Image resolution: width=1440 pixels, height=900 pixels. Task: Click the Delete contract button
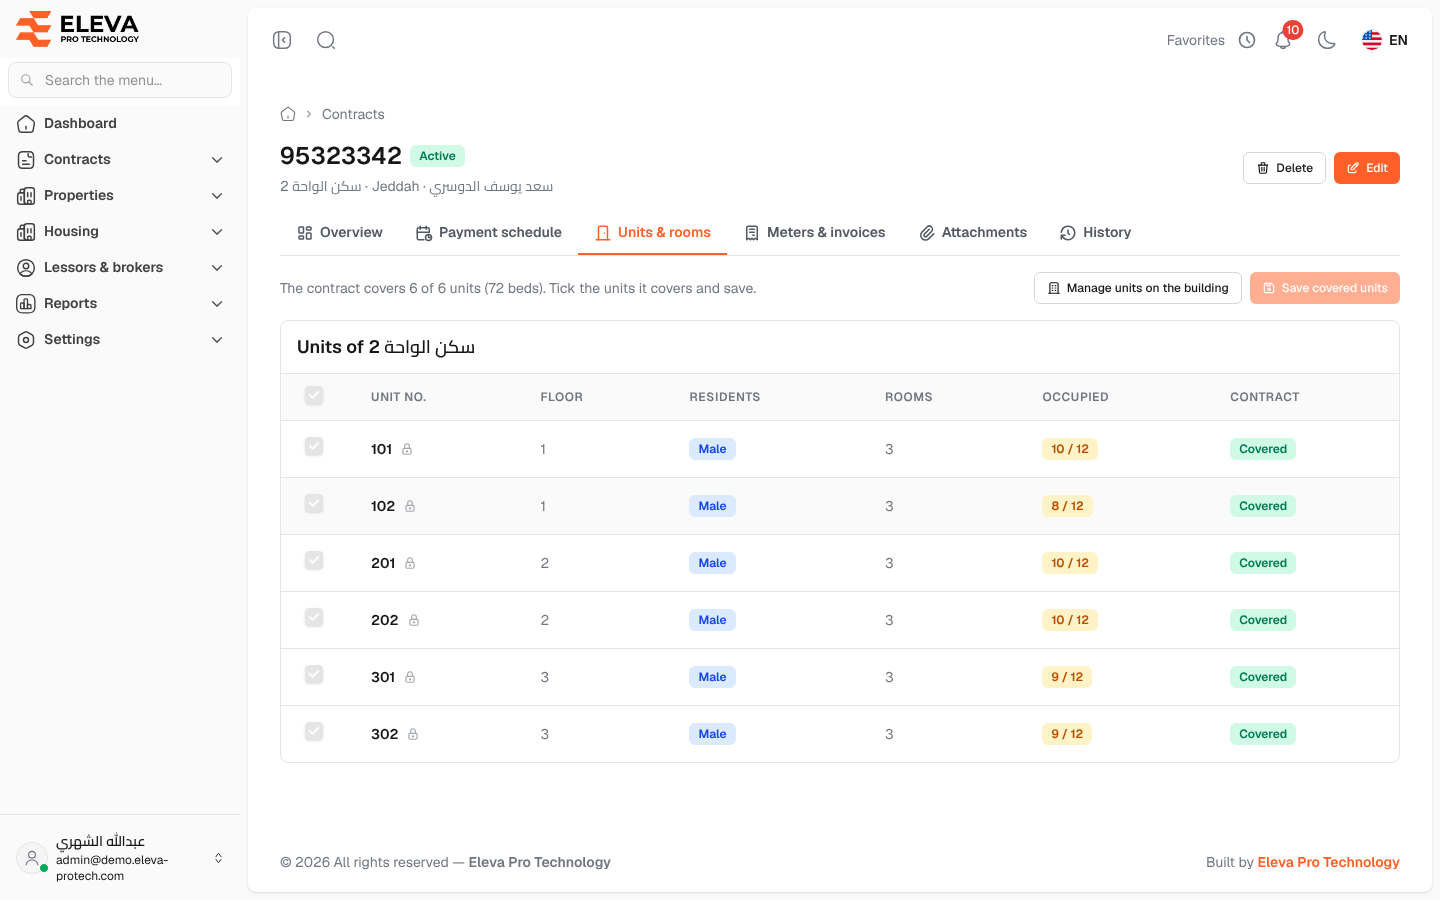1284,168
